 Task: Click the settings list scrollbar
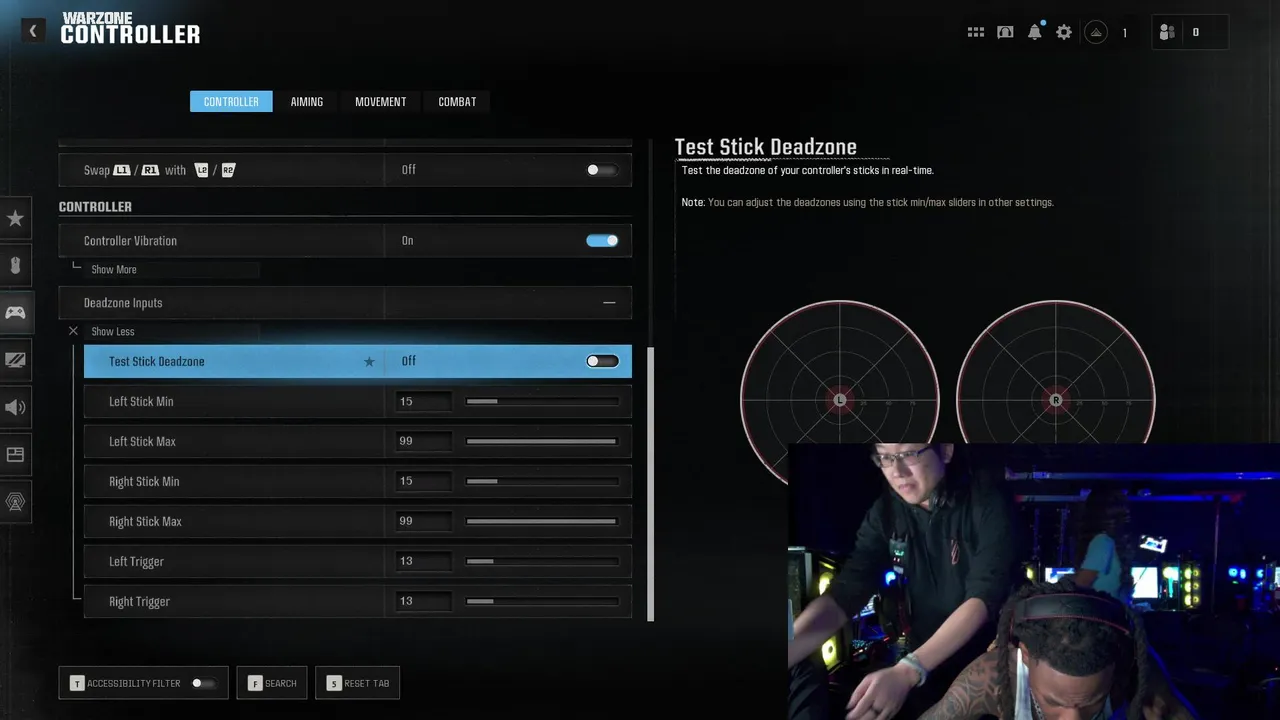[651, 484]
